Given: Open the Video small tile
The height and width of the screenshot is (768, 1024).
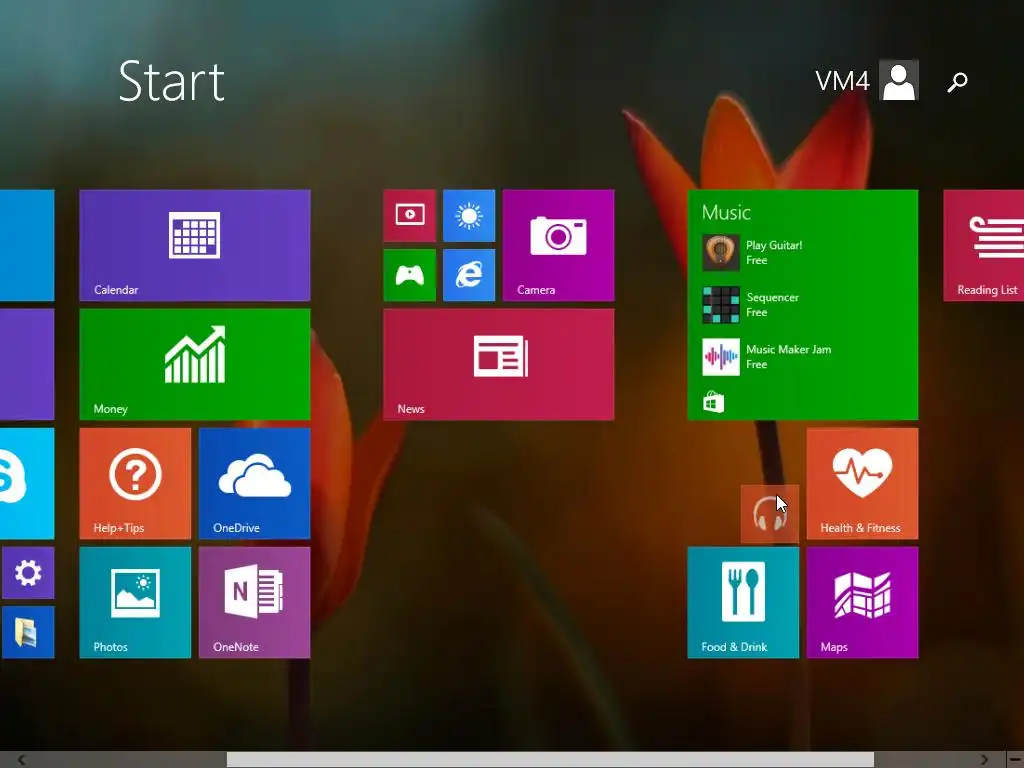Looking at the screenshot, I should [409, 216].
